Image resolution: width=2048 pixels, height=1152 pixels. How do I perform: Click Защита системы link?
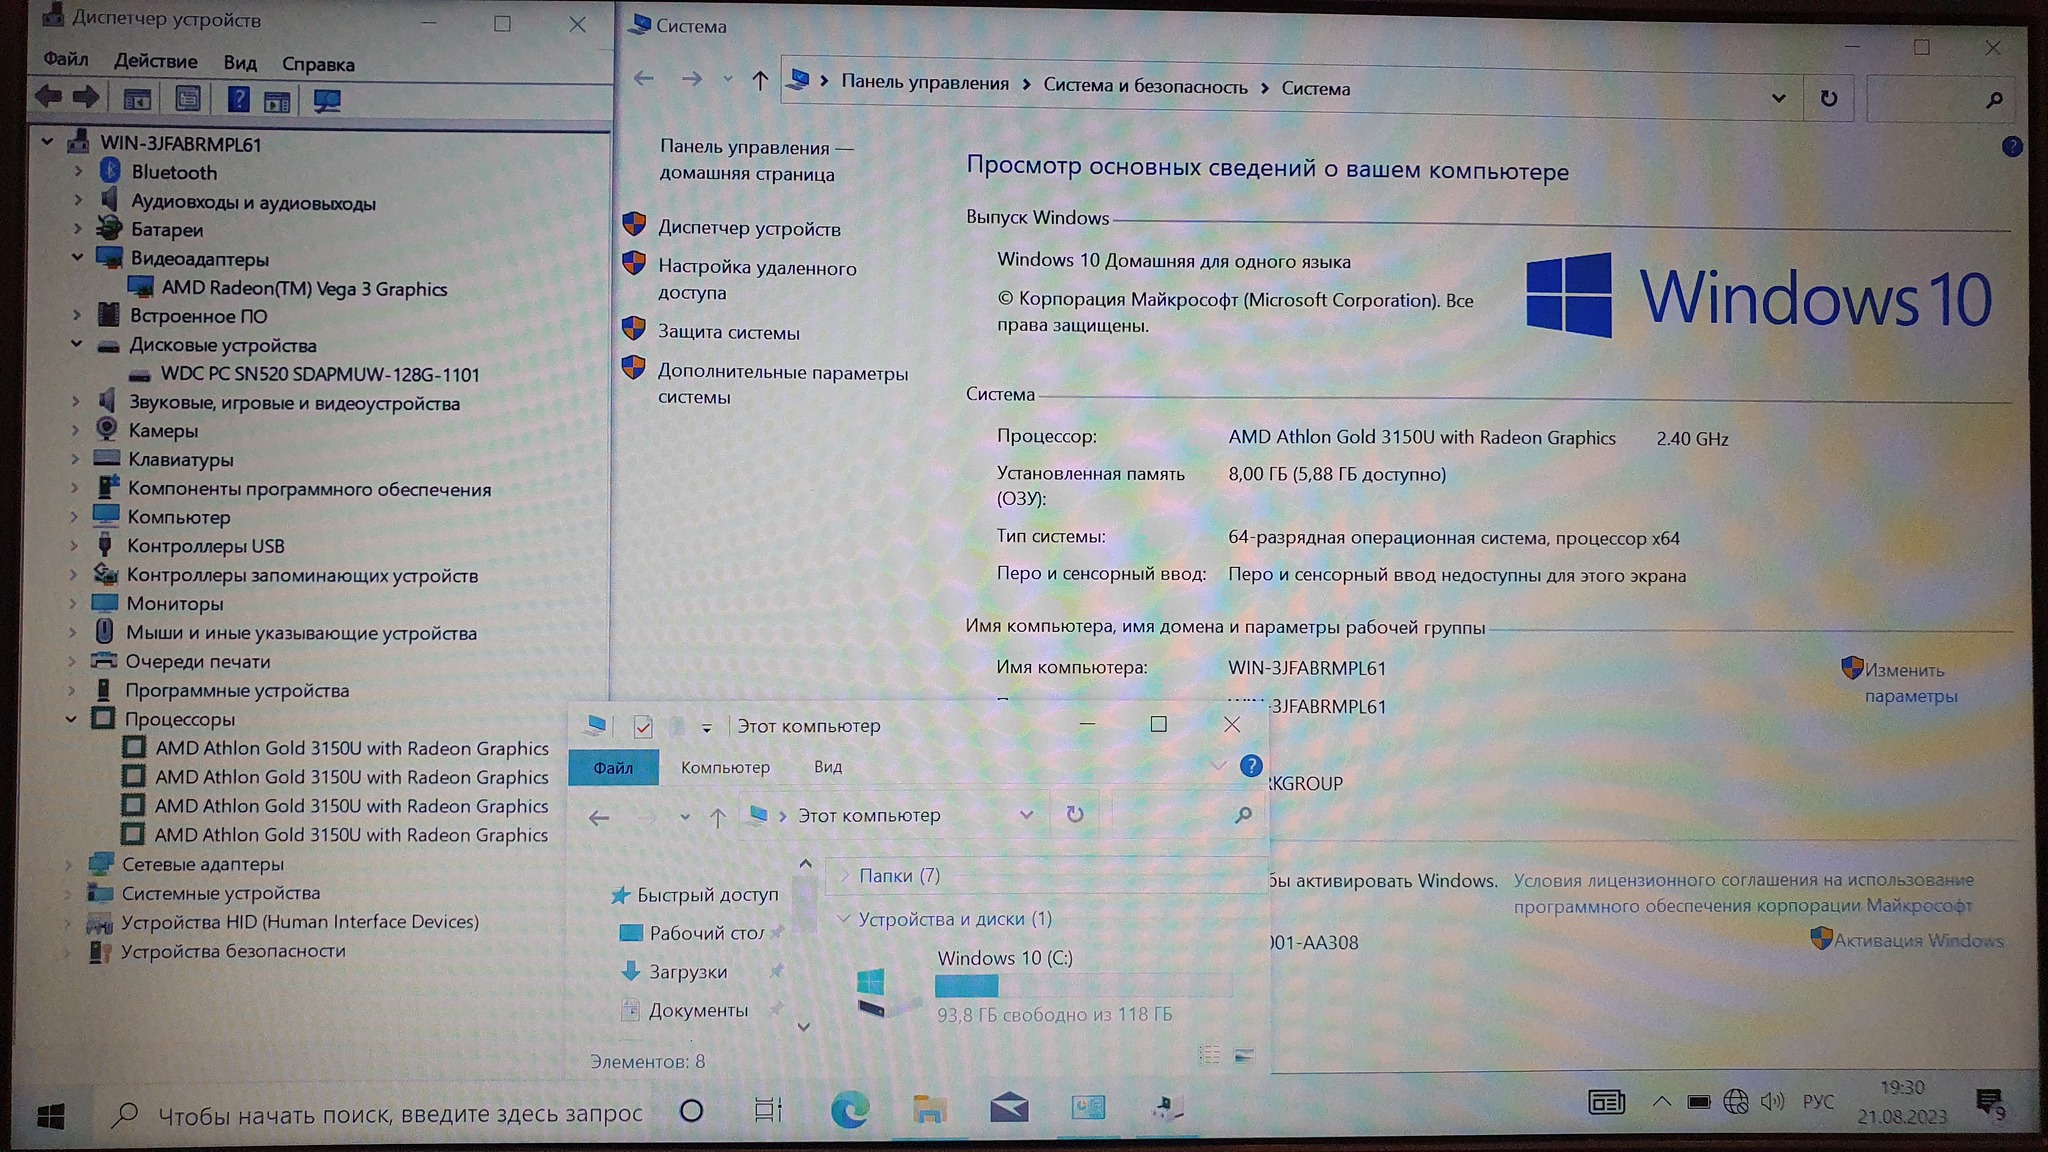click(x=728, y=332)
